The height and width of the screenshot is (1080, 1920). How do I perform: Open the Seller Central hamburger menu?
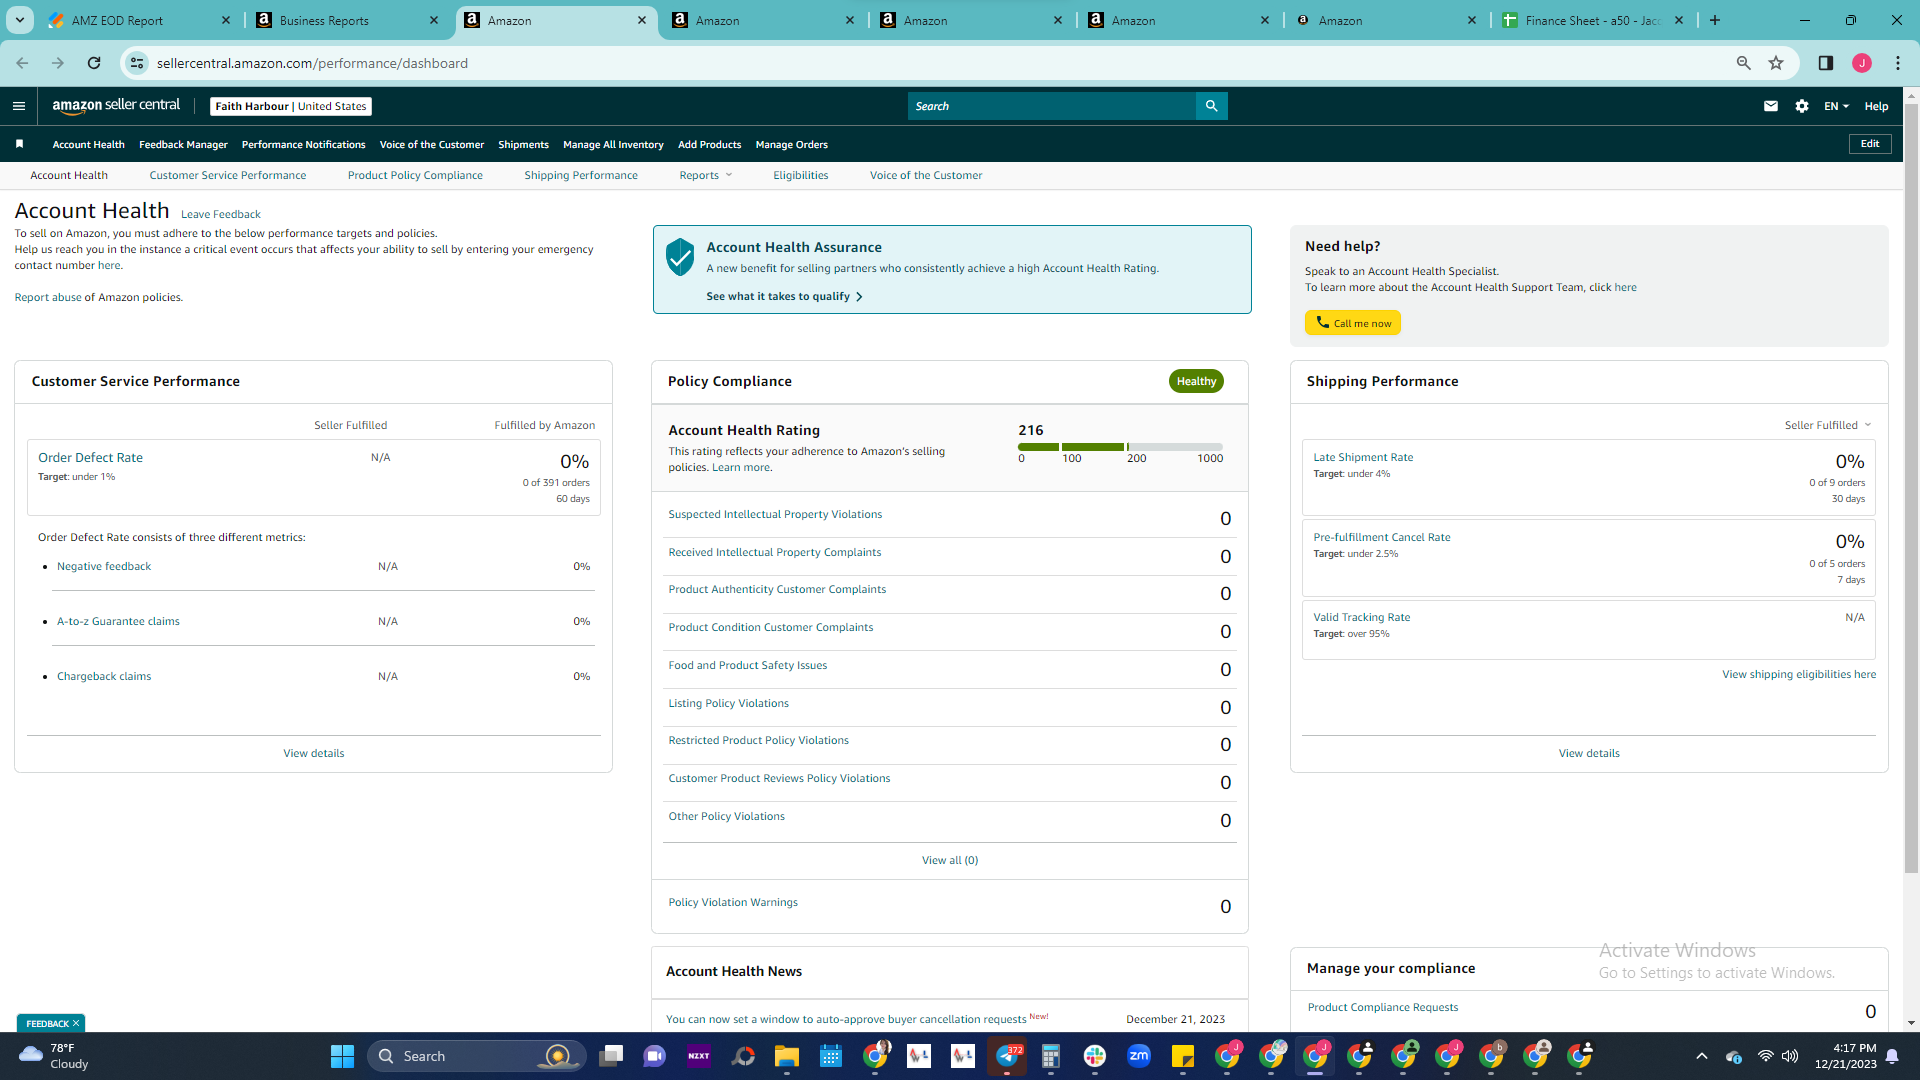point(19,106)
